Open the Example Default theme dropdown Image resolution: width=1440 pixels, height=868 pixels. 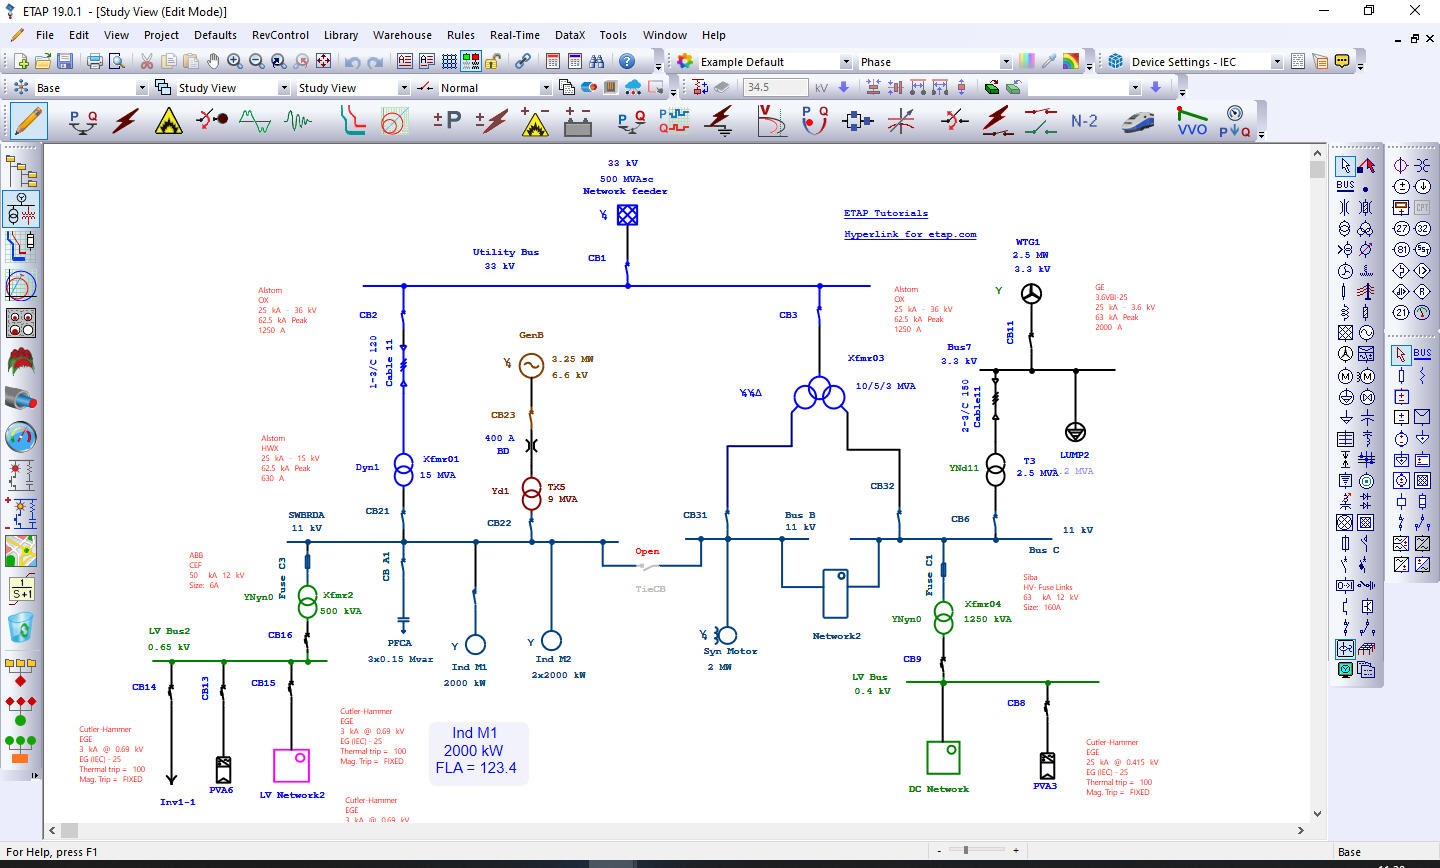pyautogui.click(x=846, y=62)
